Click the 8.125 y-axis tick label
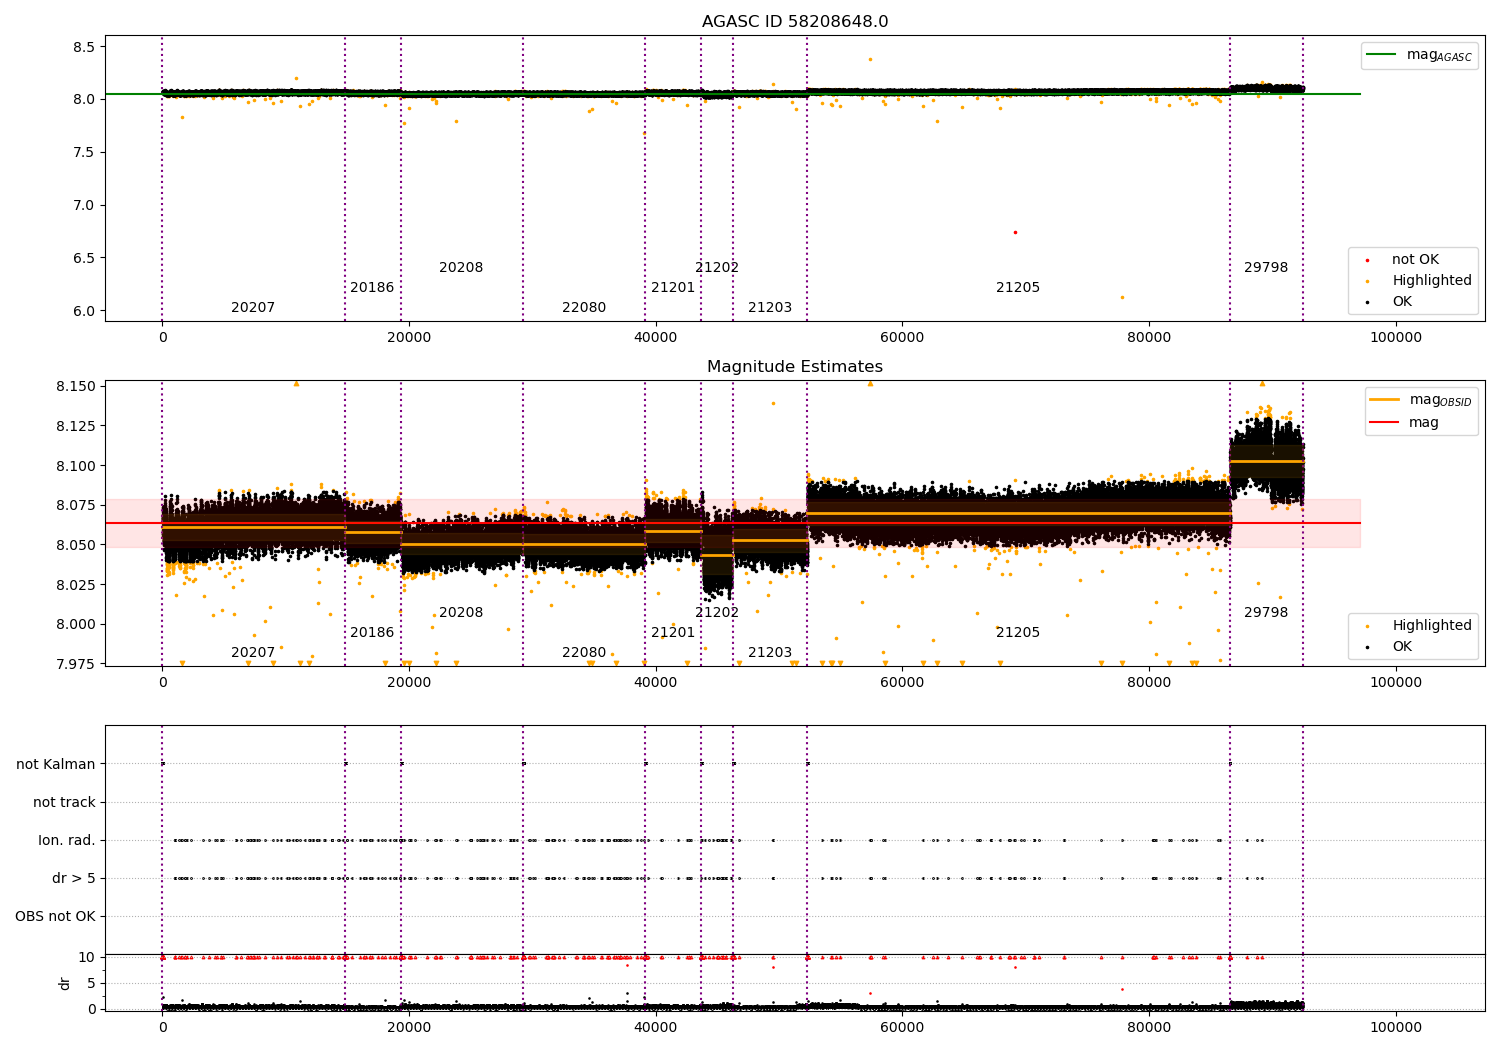1500x1050 pixels. 75,426
